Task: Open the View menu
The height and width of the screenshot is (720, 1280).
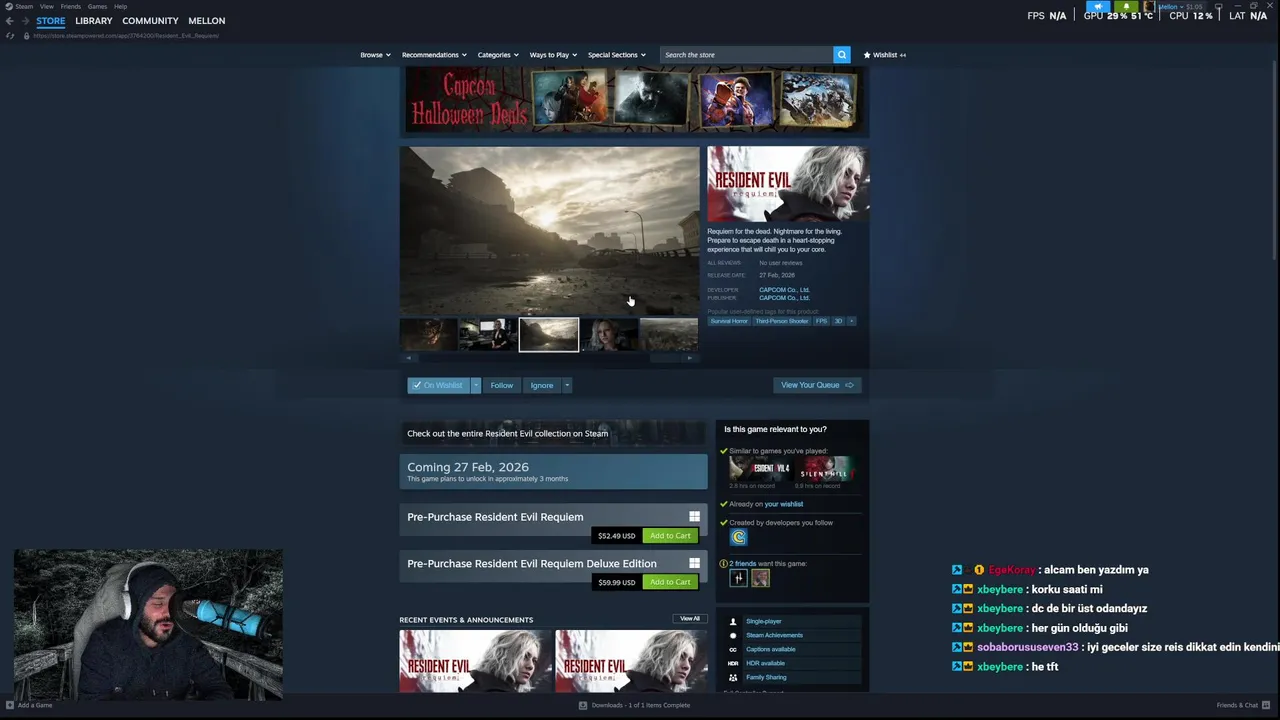Action: click(x=47, y=6)
